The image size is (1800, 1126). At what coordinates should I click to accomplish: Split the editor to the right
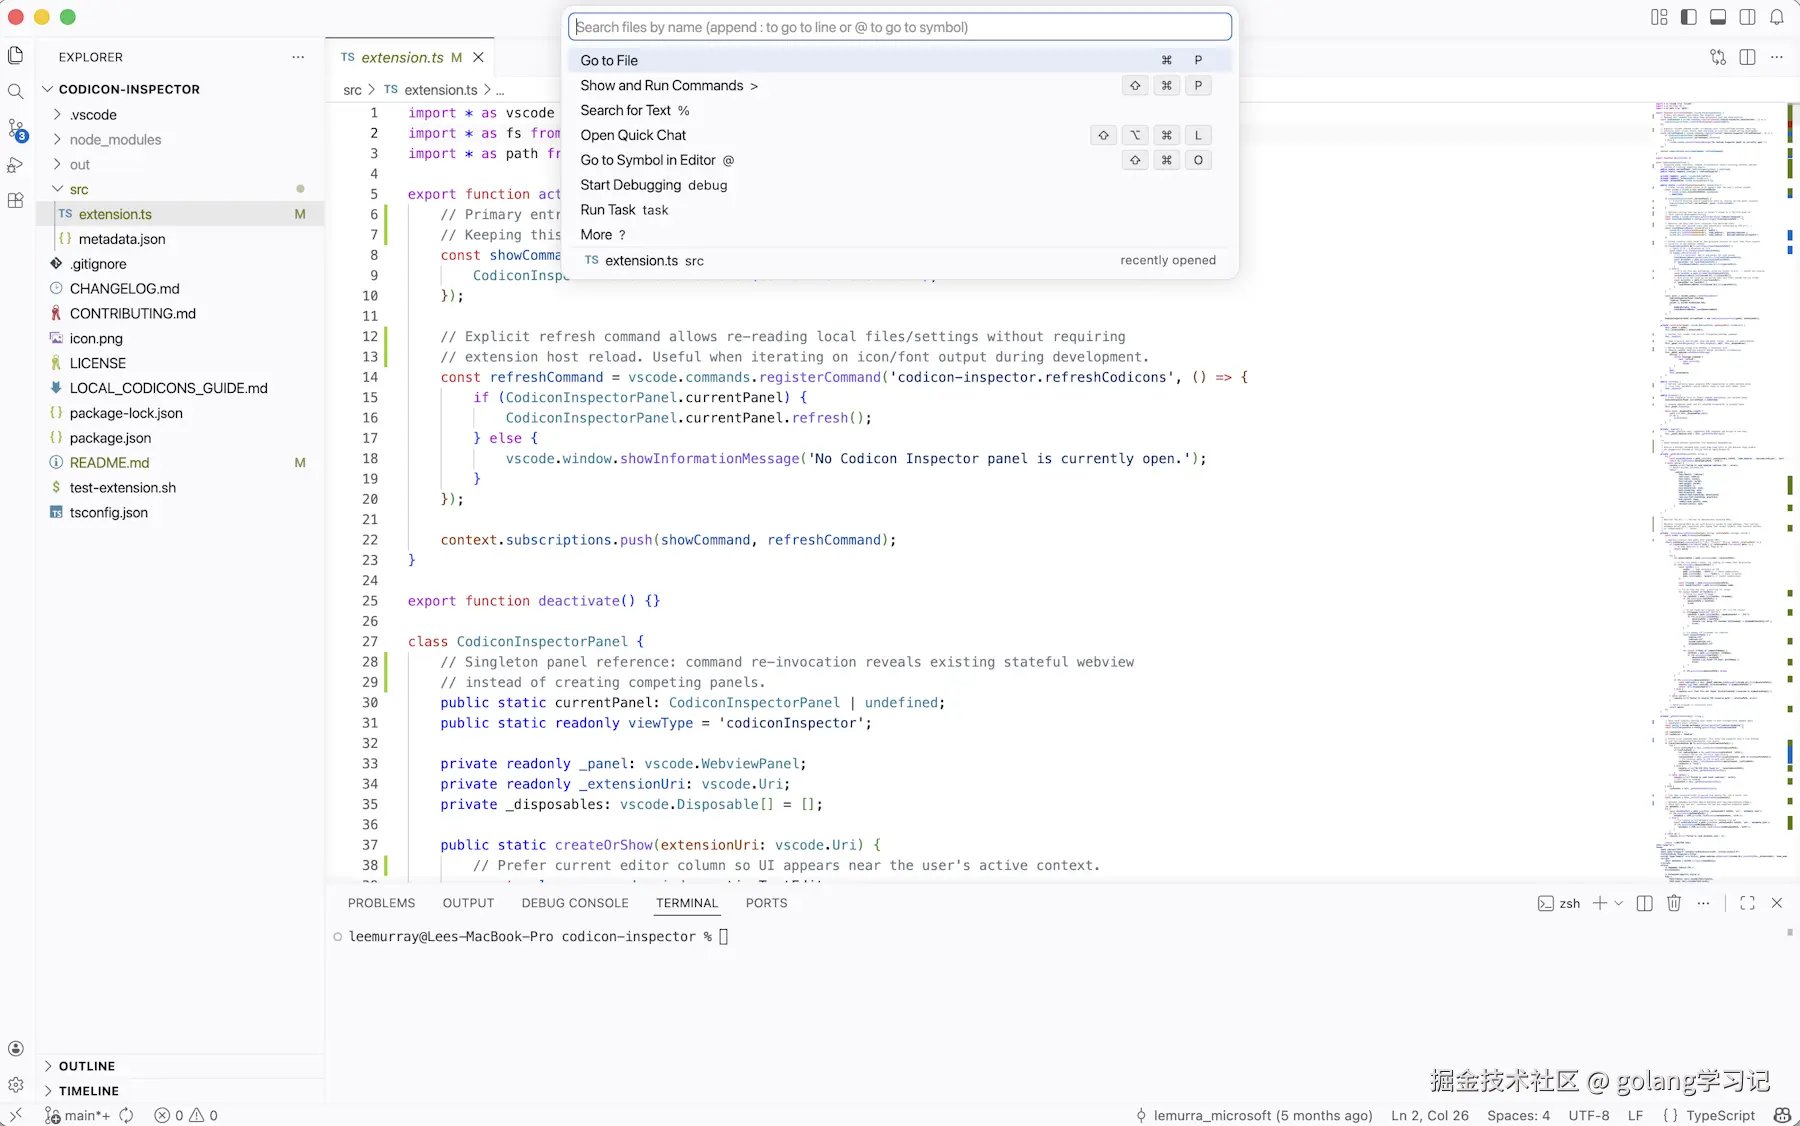(1747, 57)
